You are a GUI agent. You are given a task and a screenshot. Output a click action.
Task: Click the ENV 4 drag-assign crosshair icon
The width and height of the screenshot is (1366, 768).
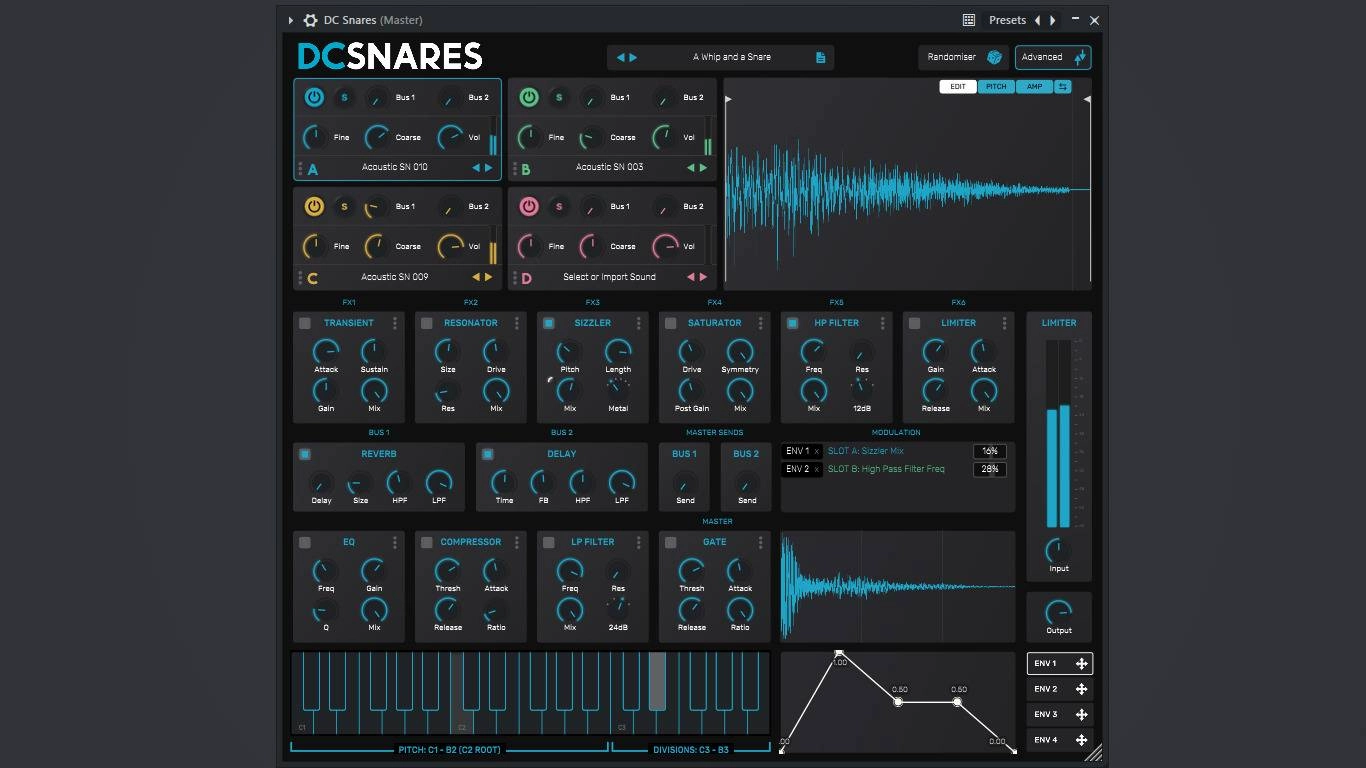pos(1081,740)
